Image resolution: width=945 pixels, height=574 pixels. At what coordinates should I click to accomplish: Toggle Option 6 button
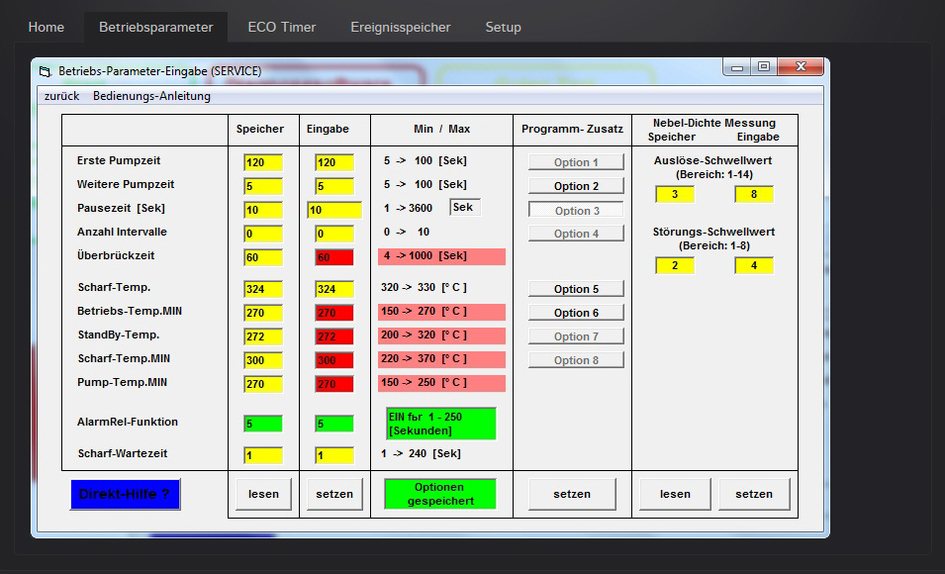[576, 312]
